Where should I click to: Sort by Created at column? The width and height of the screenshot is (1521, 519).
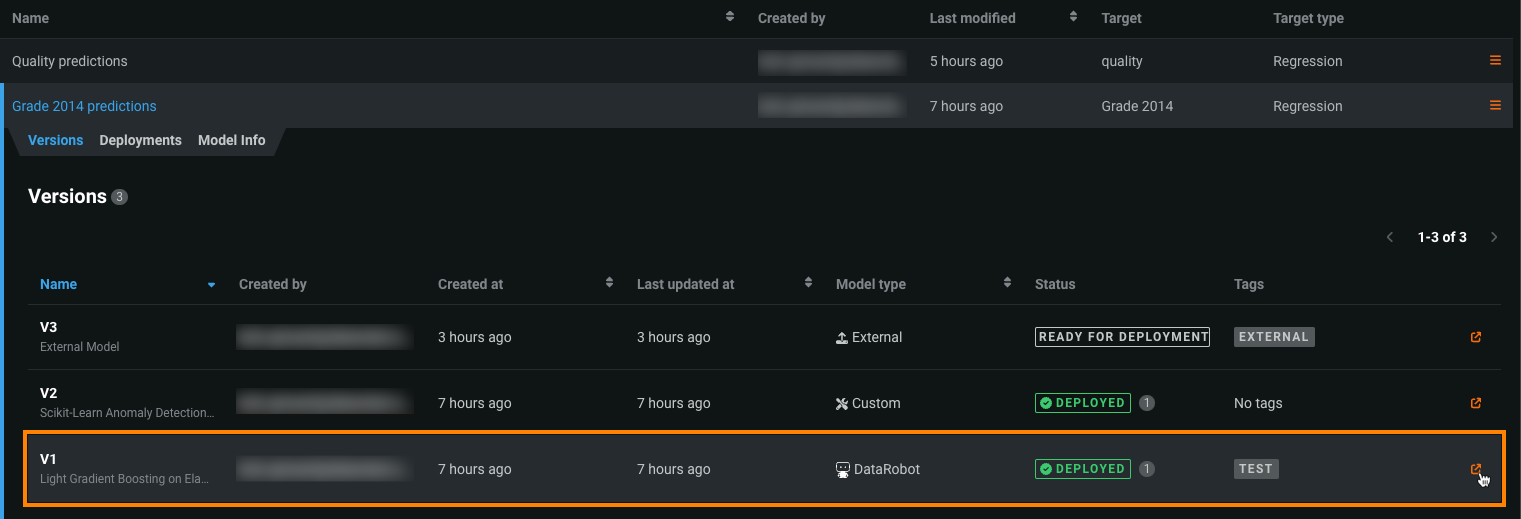coord(609,284)
